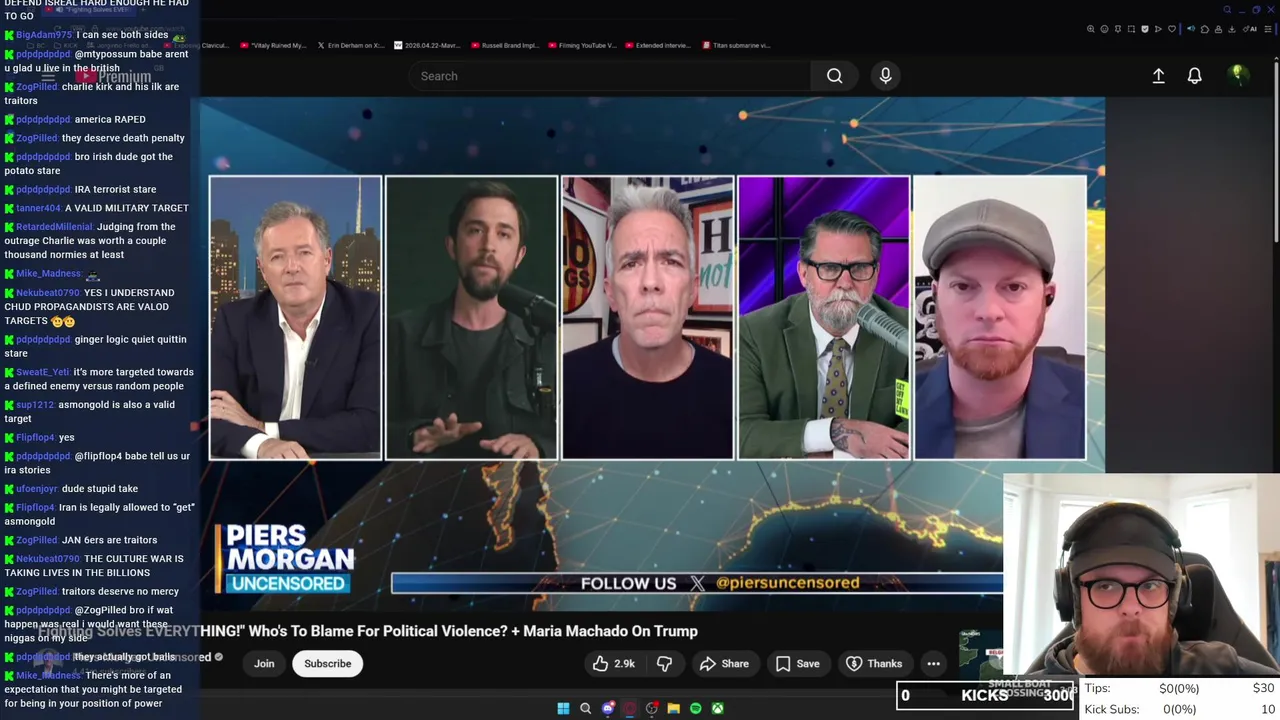Bookmark page with the heart icon
Image resolution: width=1280 pixels, height=720 pixels.
coord(1172,29)
